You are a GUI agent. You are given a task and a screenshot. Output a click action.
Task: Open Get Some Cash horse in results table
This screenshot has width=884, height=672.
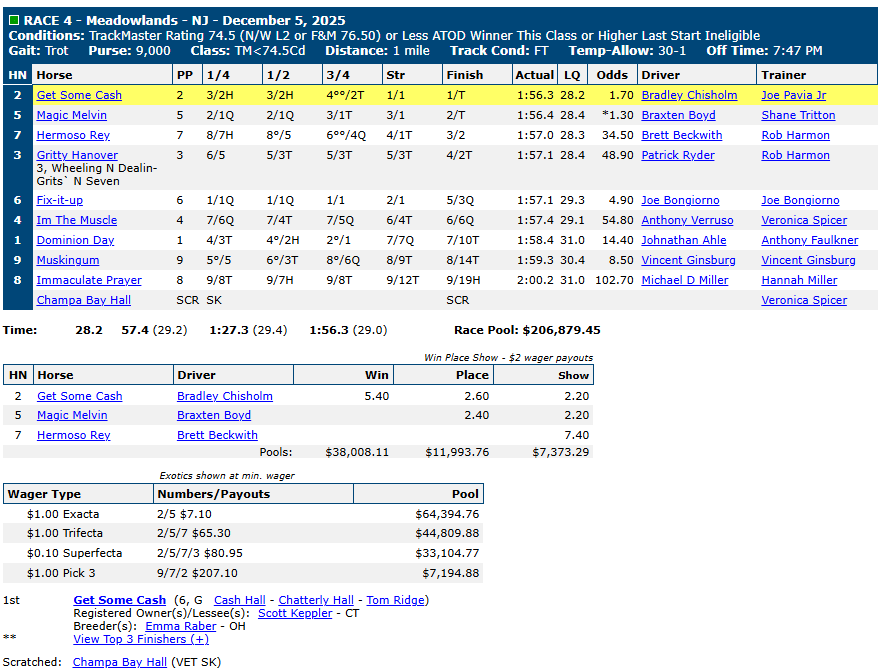(x=79, y=95)
